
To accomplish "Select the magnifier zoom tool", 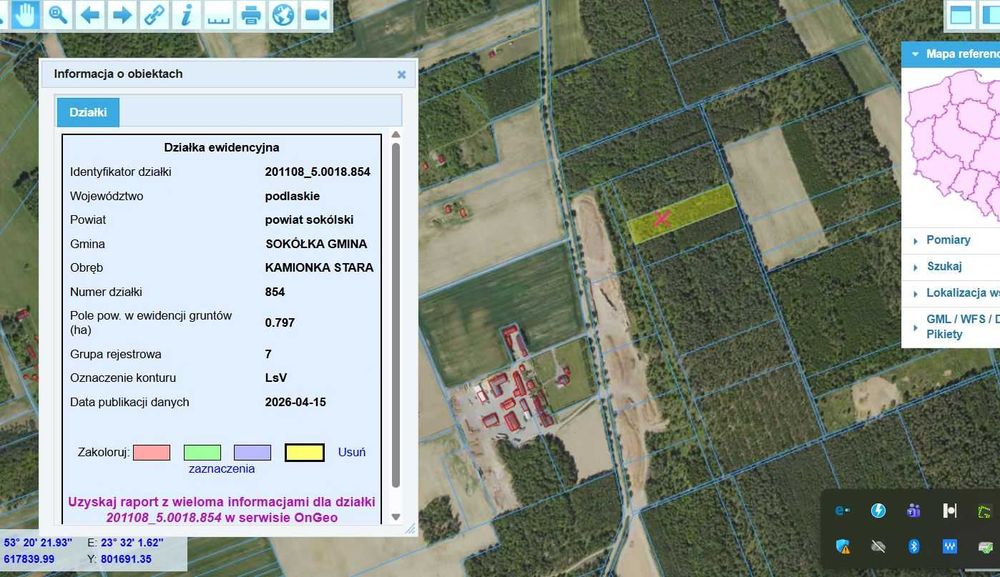I will pos(58,14).
